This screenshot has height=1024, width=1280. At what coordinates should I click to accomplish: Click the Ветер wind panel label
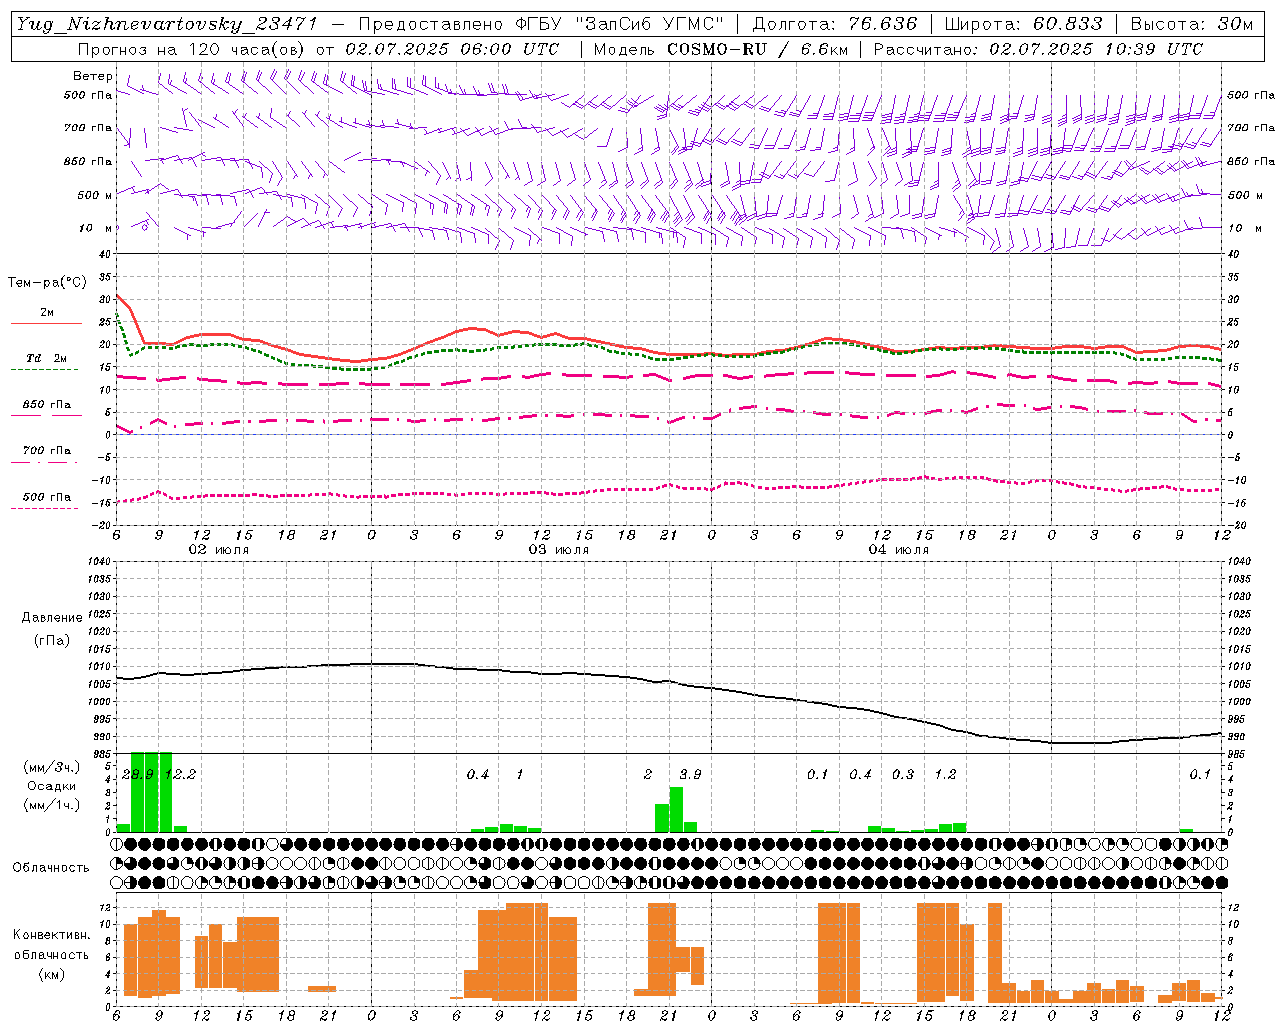92,76
